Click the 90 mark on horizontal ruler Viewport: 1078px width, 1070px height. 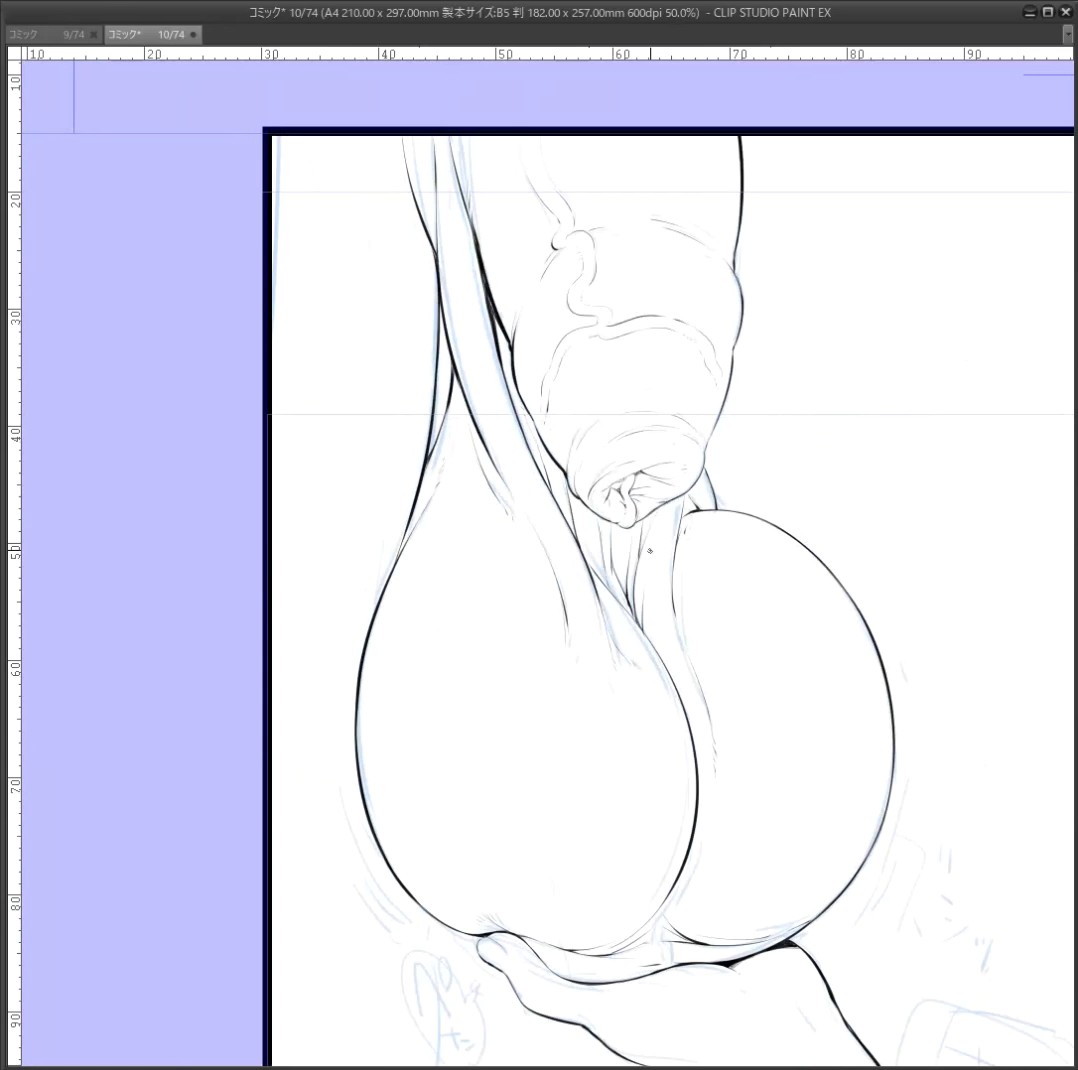coord(973,54)
